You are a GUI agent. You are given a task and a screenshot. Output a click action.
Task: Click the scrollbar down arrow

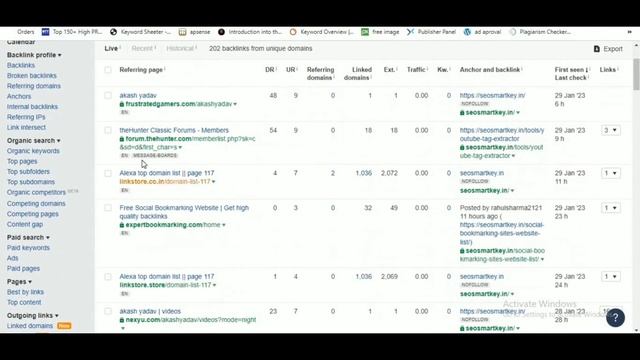coord(636,330)
